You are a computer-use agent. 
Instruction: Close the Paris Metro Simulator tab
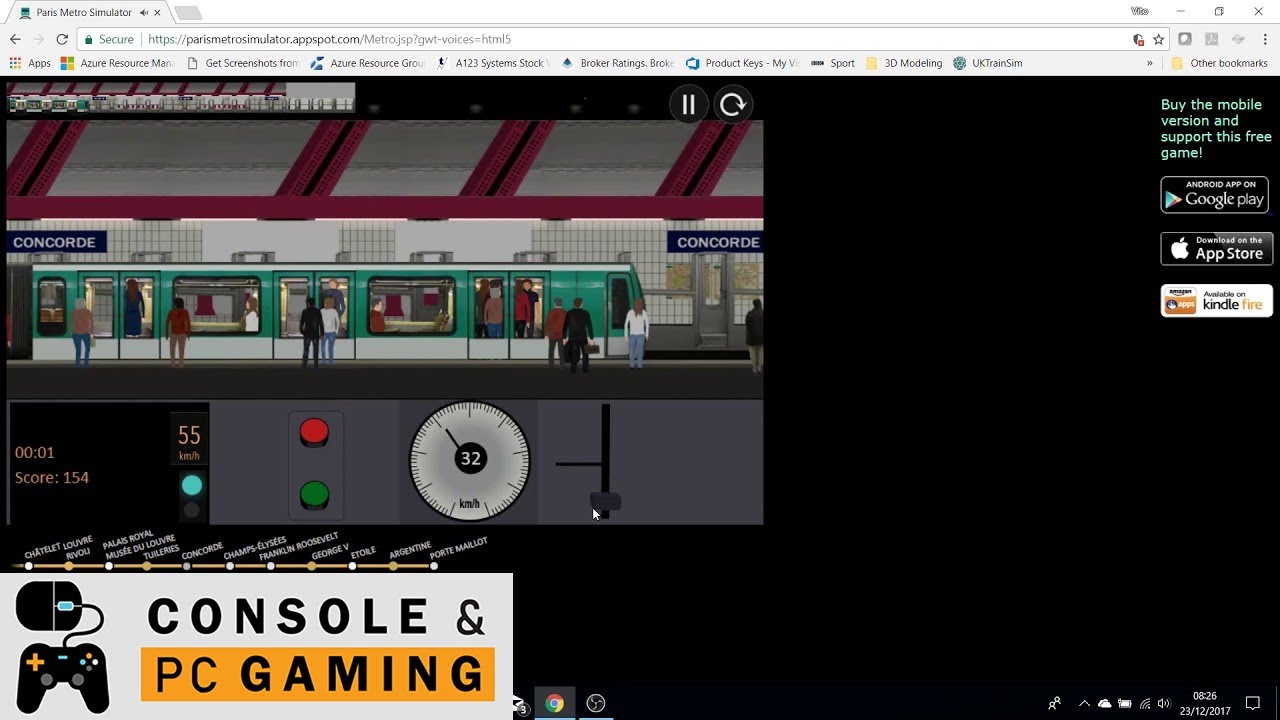(157, 13)
